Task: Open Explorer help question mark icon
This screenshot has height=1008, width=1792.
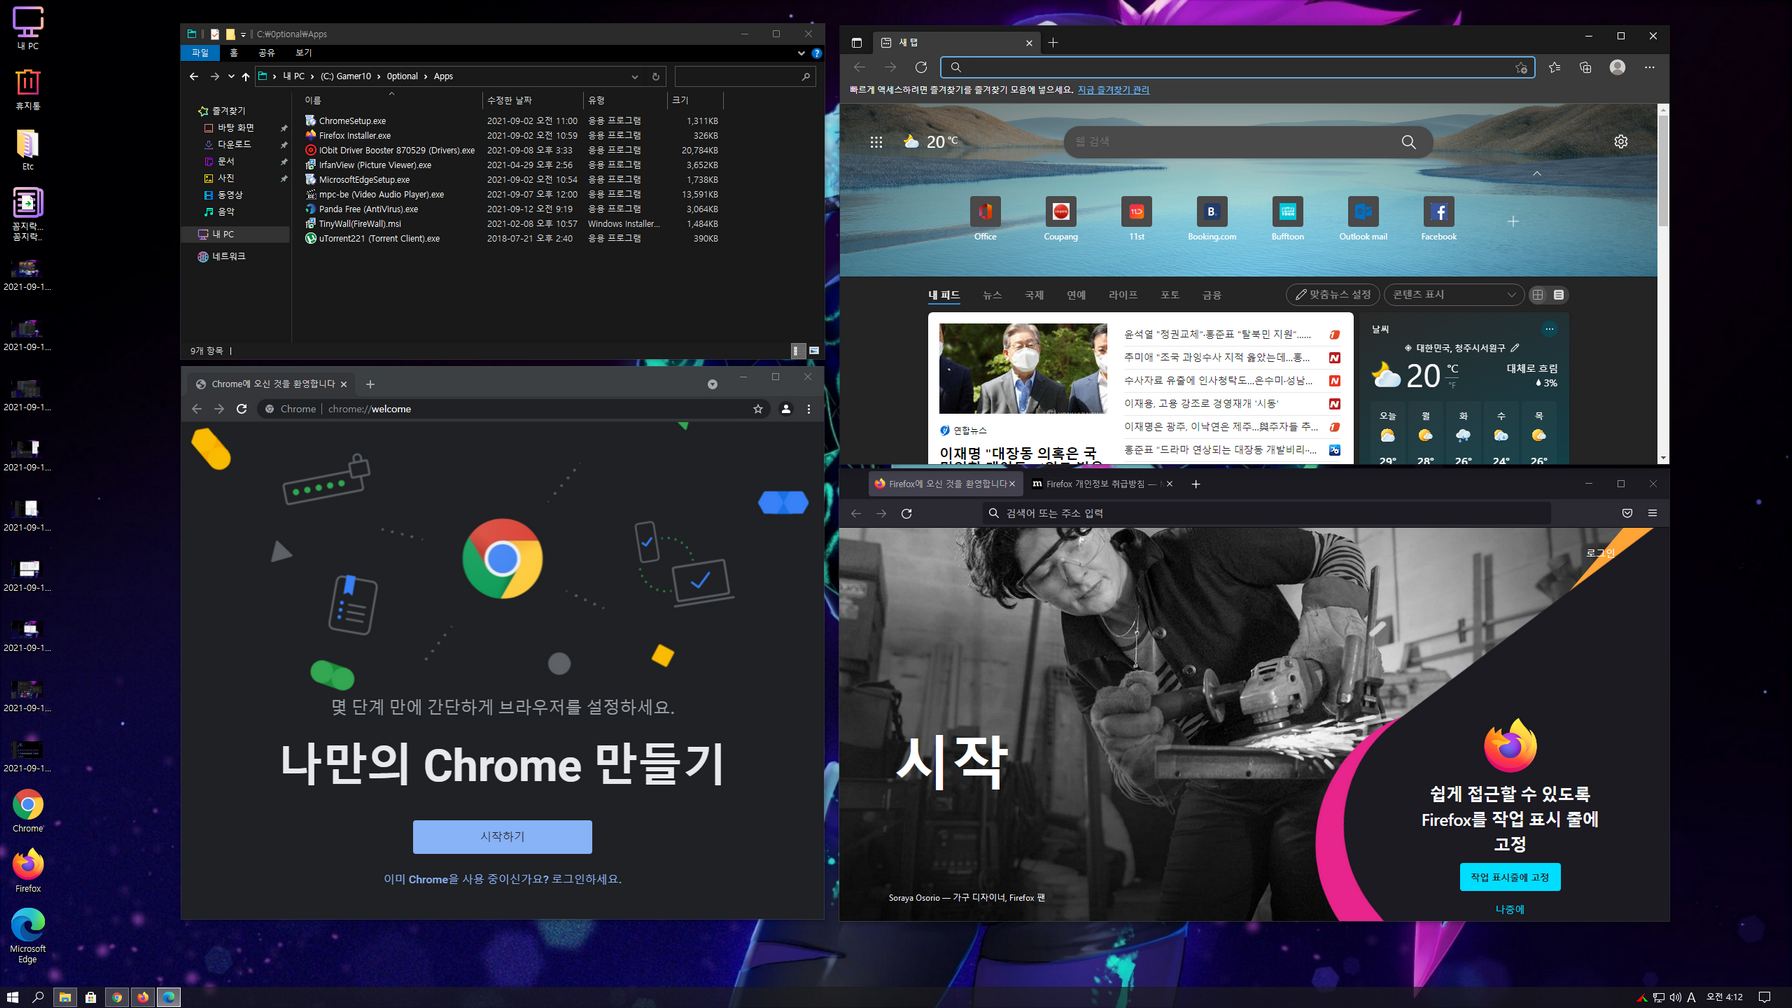Action: [816, 53]
